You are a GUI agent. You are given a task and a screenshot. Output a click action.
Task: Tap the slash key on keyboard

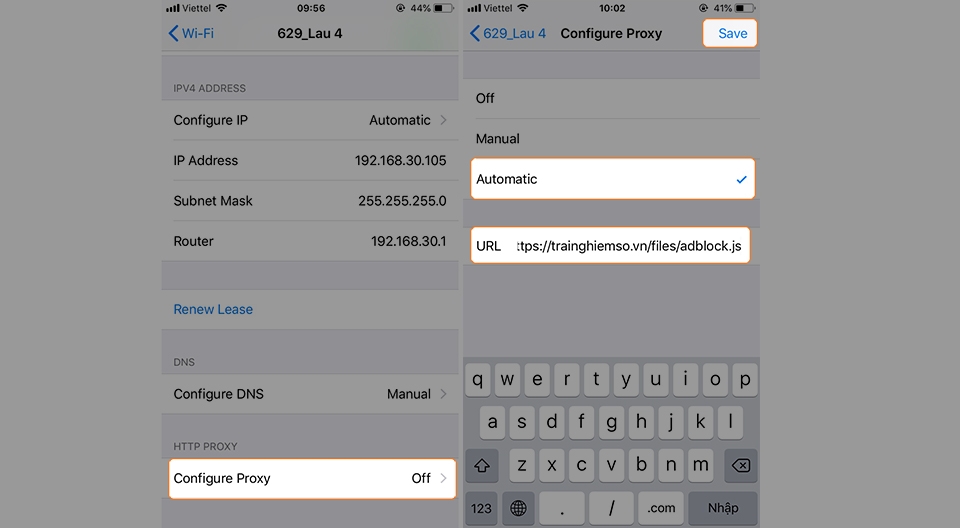click(612, 508)
